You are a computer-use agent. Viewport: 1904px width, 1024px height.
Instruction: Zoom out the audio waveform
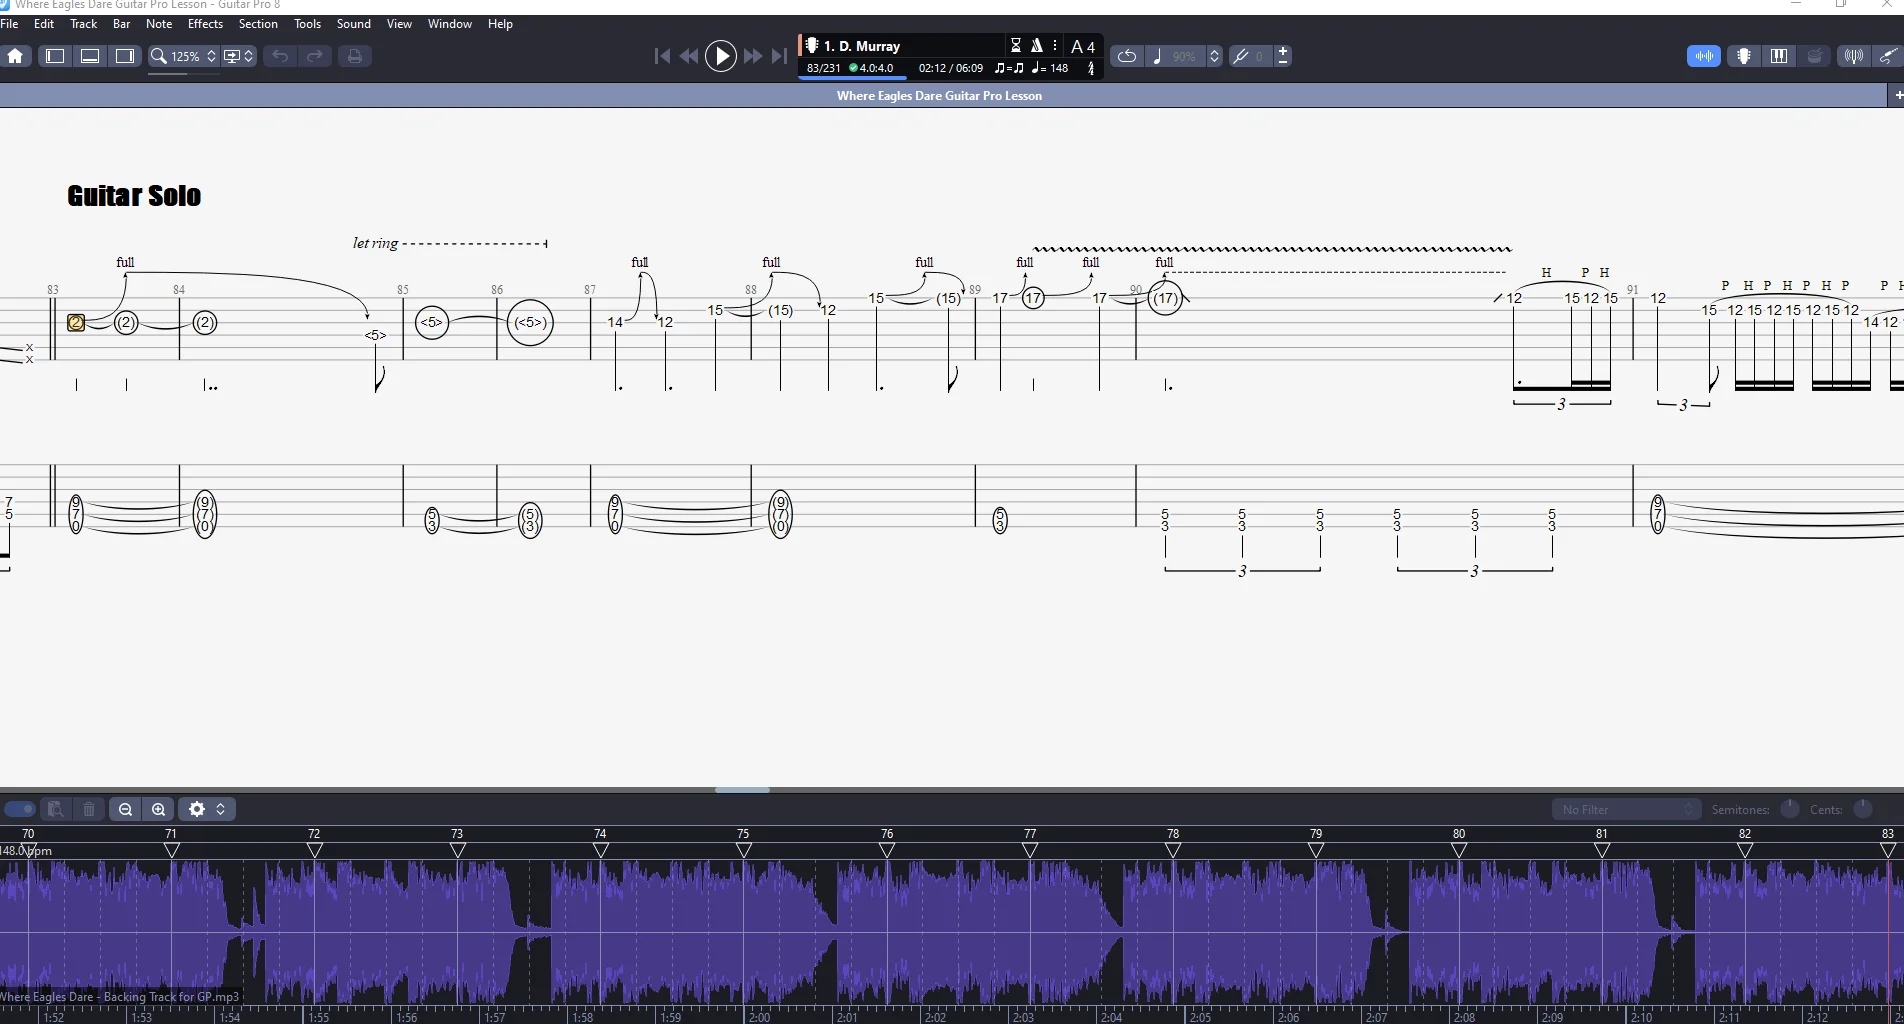125,809
